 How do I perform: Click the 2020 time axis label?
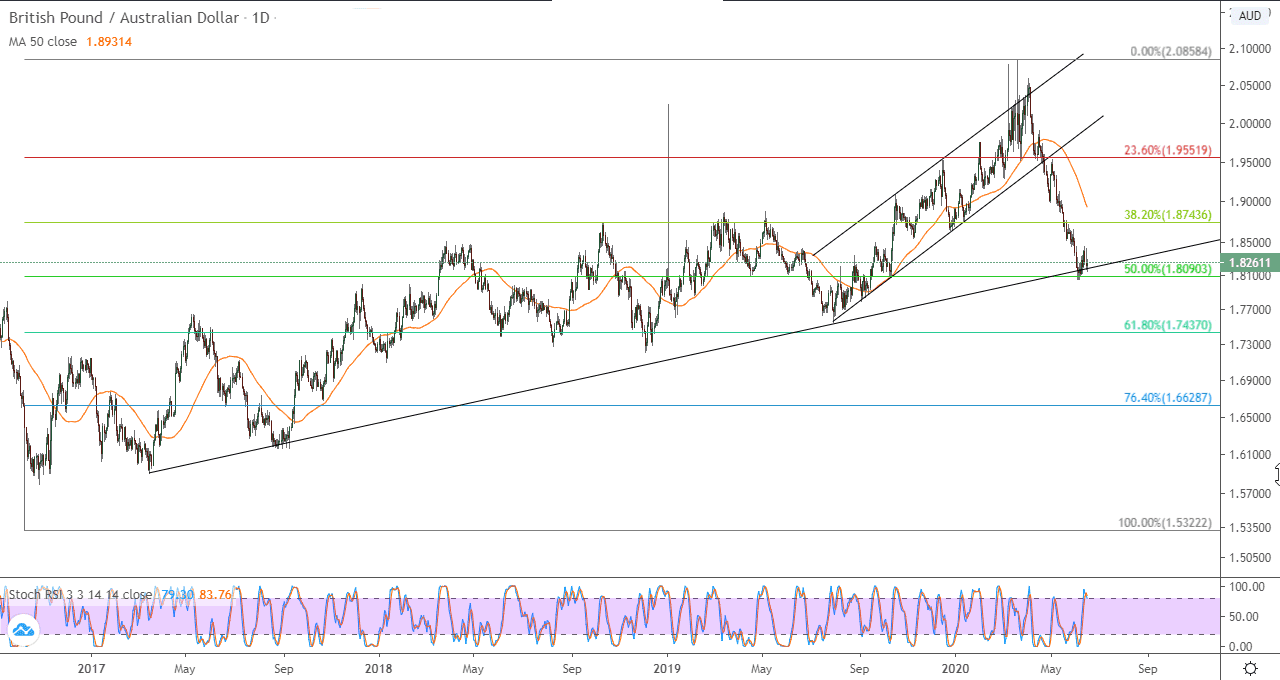(x=955, y=667)
